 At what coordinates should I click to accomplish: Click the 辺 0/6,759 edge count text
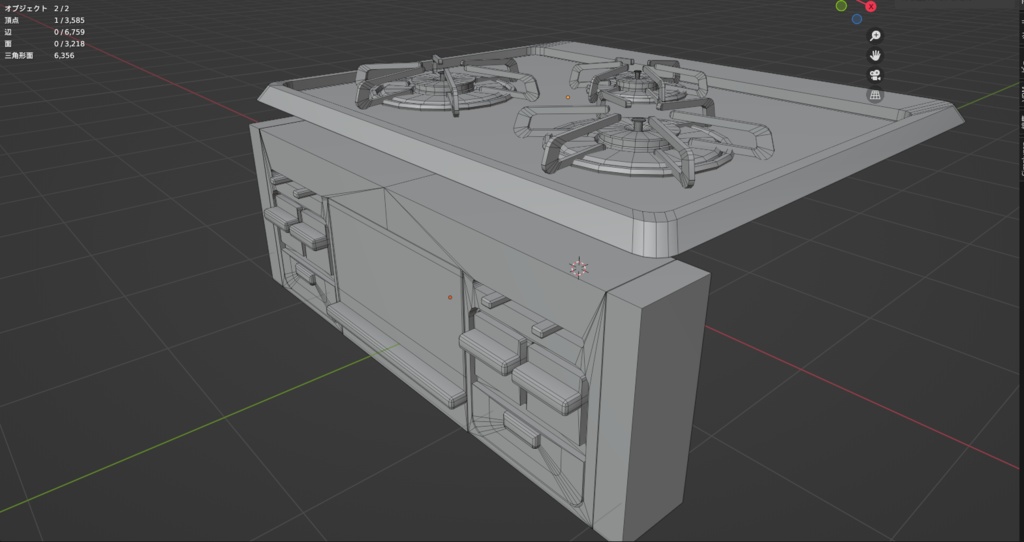[44, 32]
